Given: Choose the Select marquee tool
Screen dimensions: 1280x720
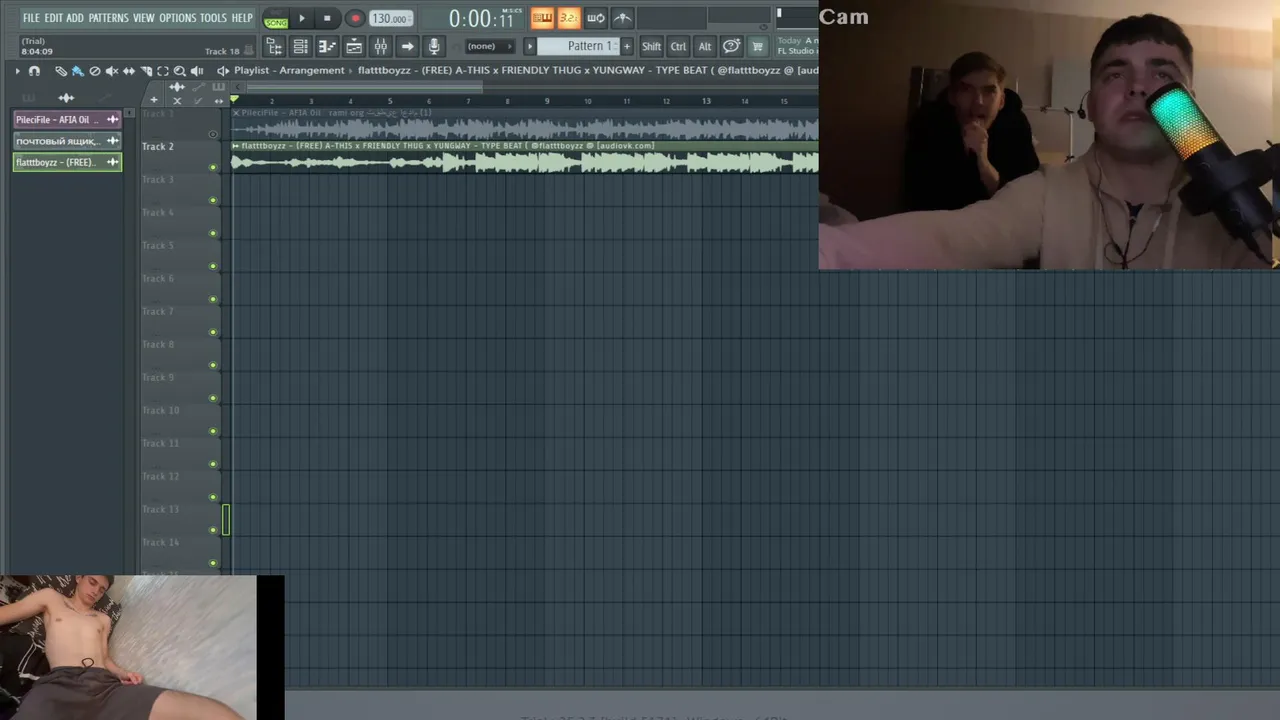Looking at the screenshot, I should (163, 71).
